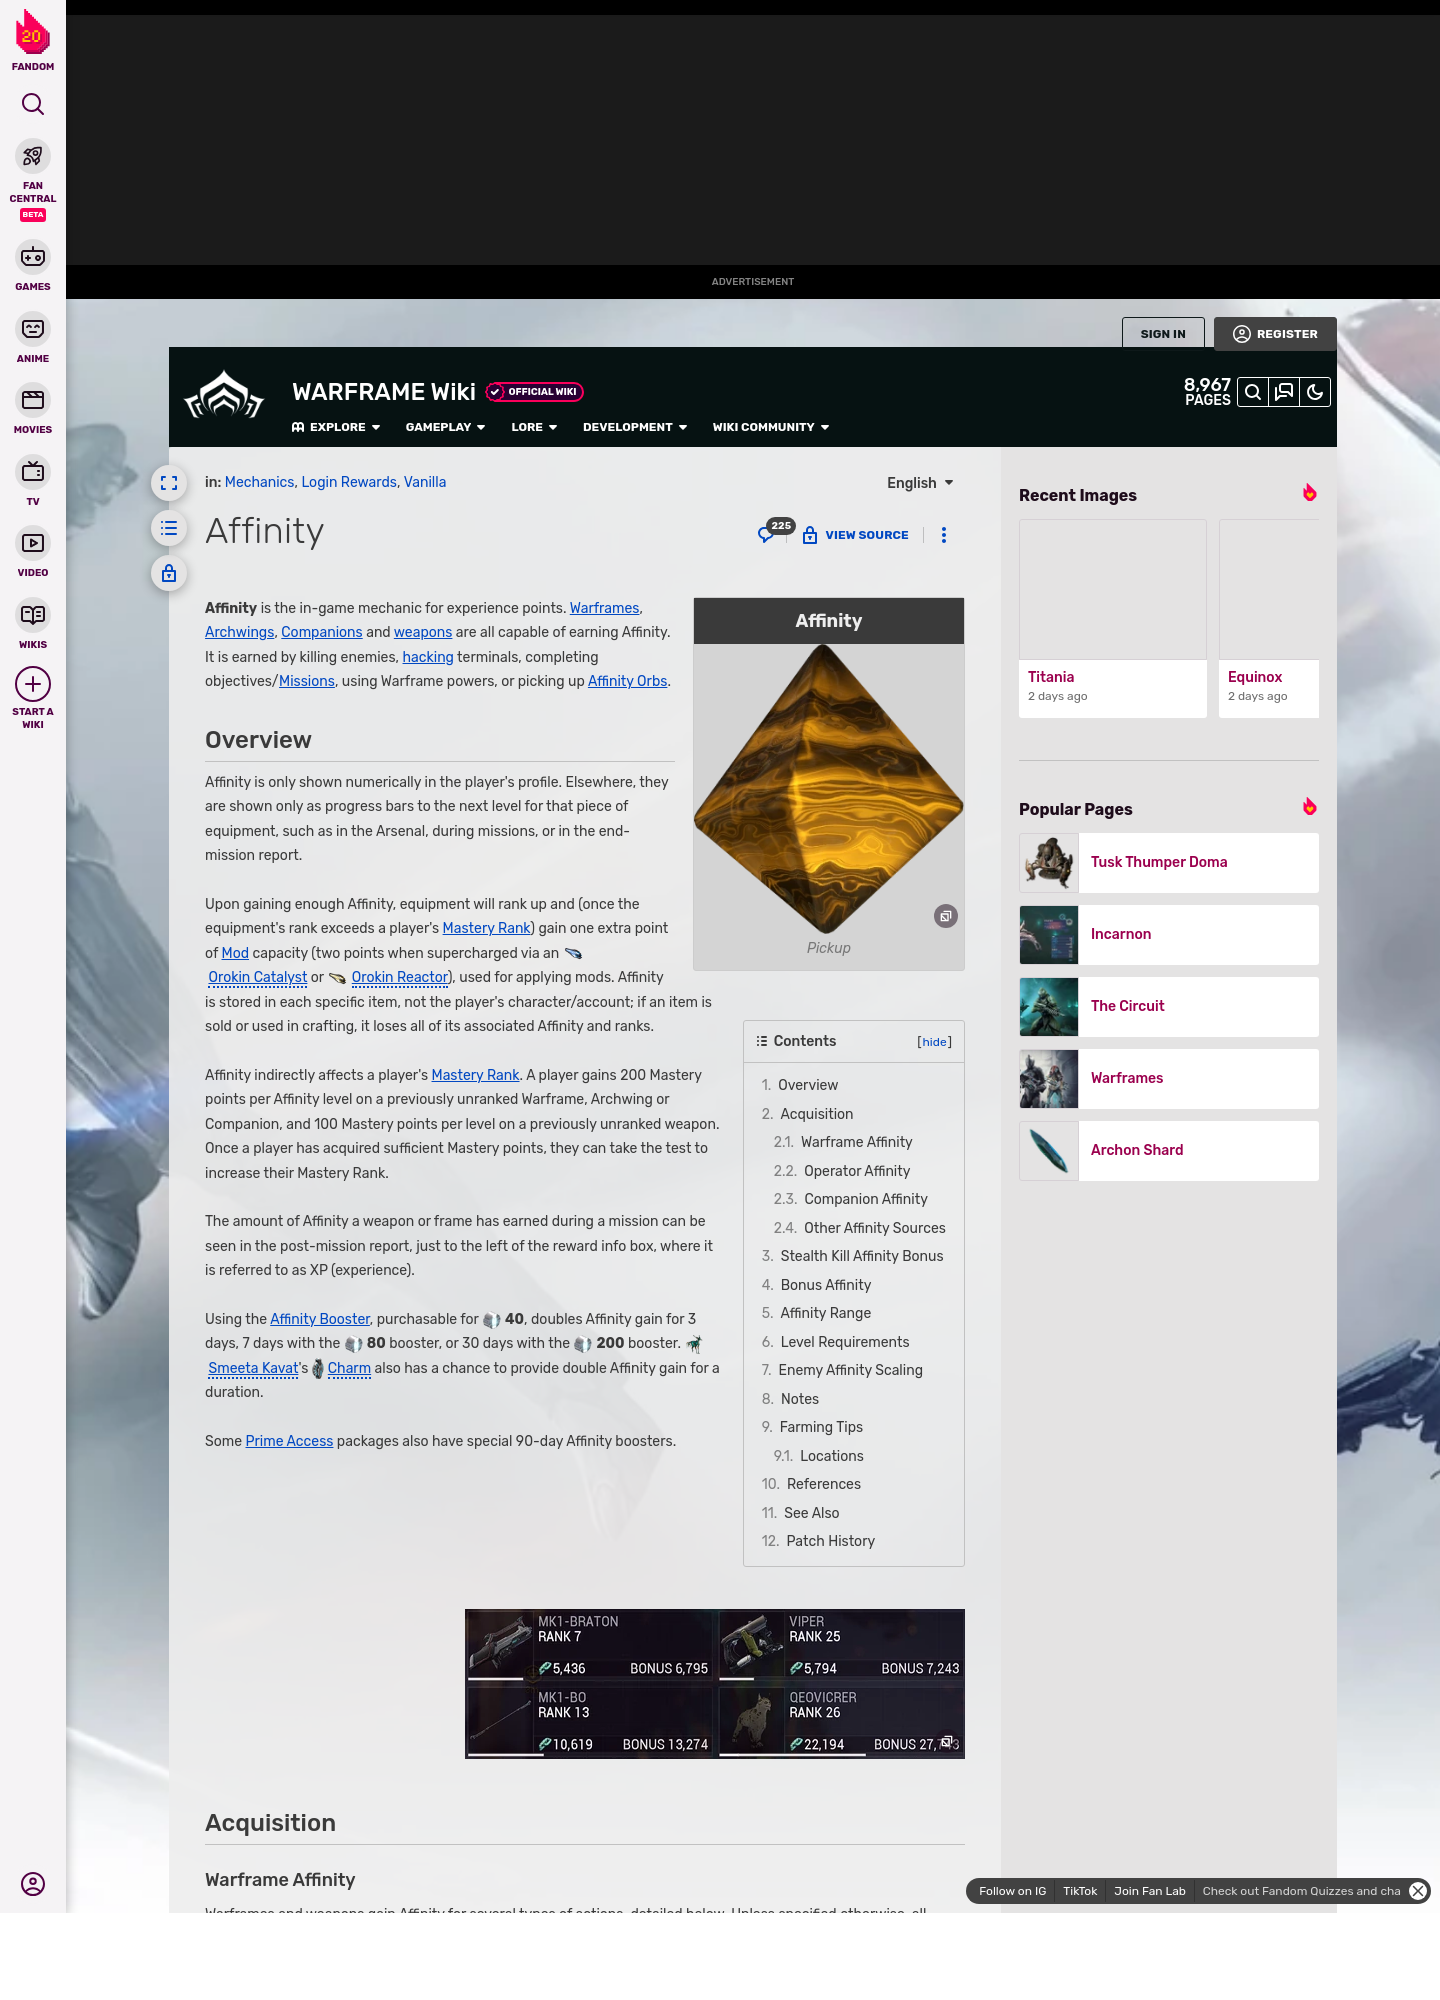
Task: Expand the Wiki Community menu
Action: point(771,427)
